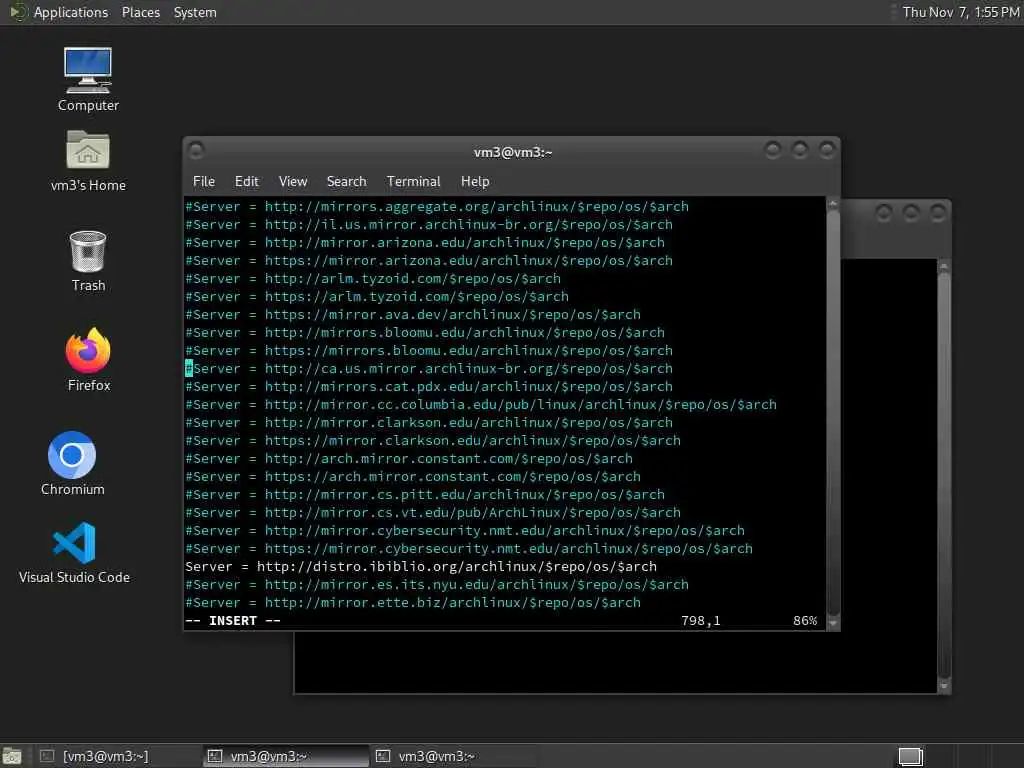The image size is (1024, 768).
Task: Open the Terminal menu
Action: [x=413, y=182]
